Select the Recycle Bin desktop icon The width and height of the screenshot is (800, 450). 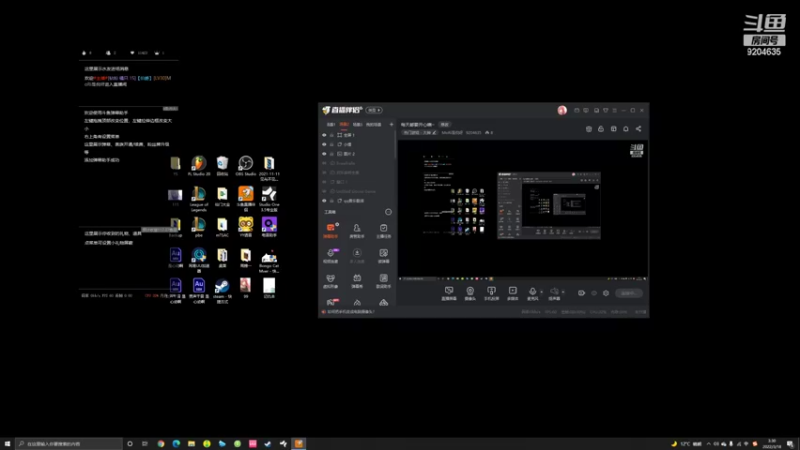[x=222, y=166]
